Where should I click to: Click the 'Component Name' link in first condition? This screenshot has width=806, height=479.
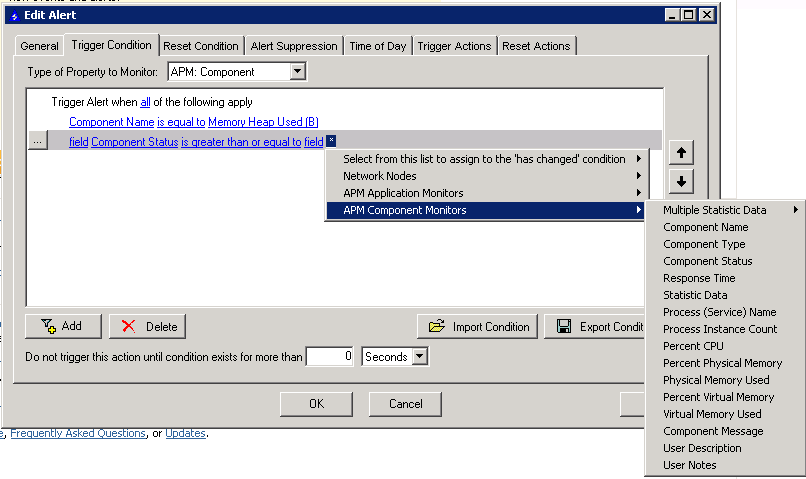click(x=112, y=122)
